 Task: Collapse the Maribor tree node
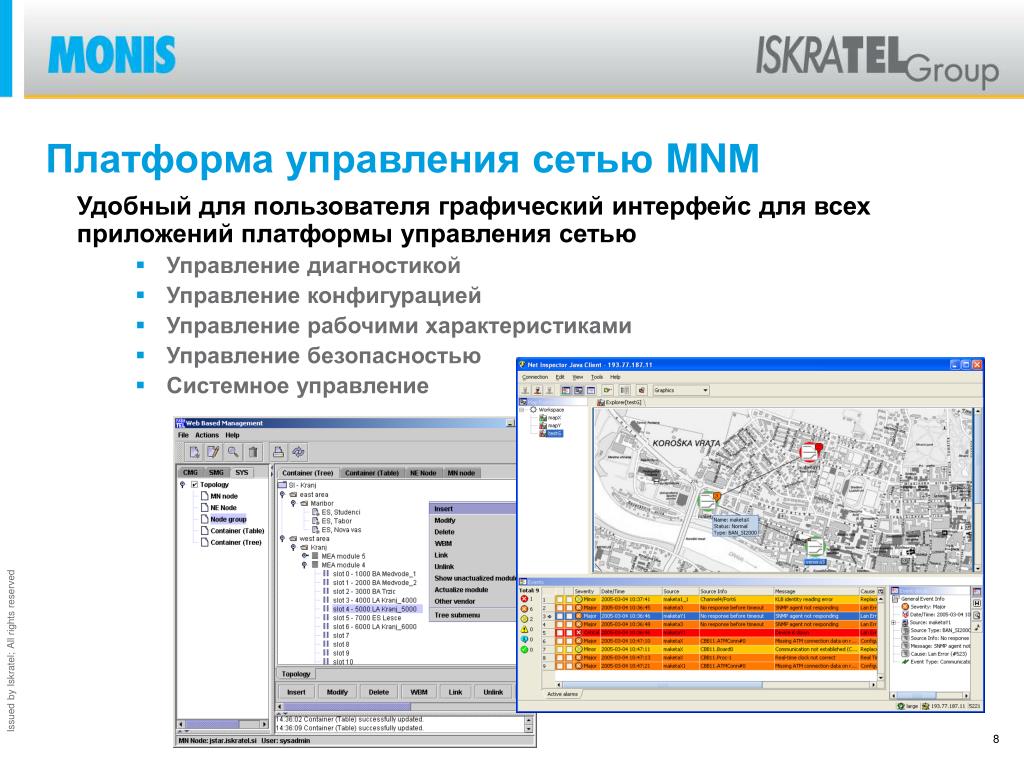coord(293,504)
